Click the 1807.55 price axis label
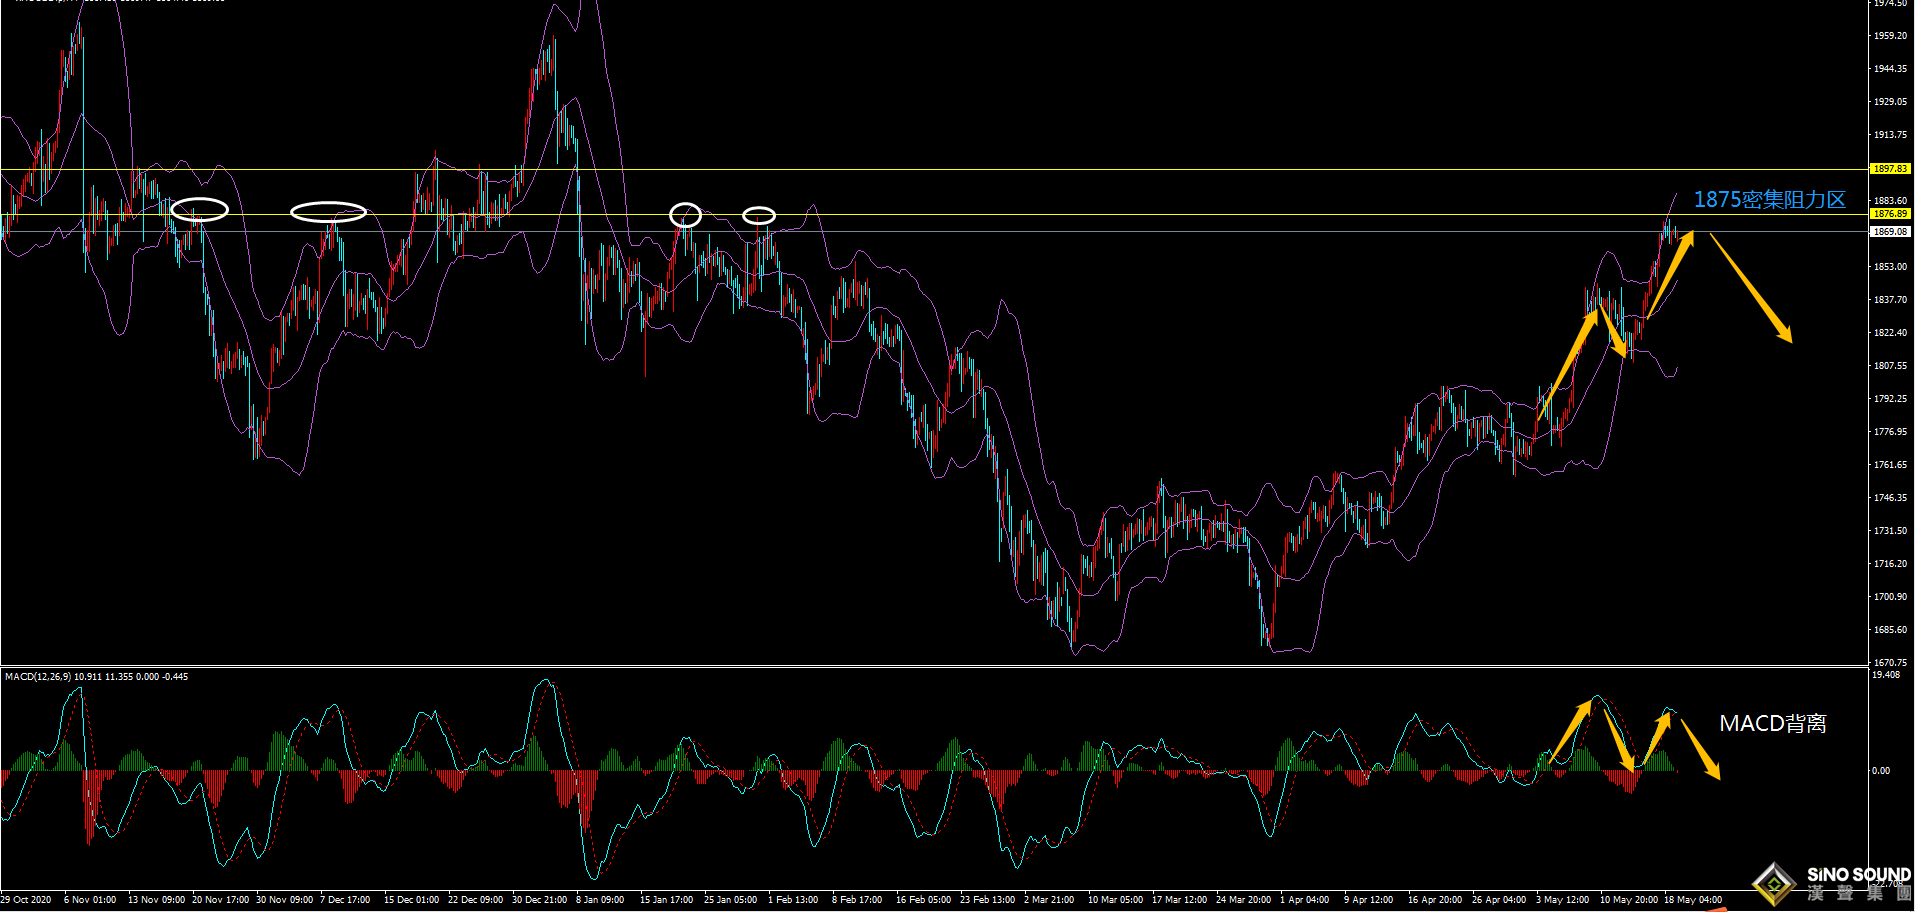This screenshot has width=1916, height=912. (1890, 366)
